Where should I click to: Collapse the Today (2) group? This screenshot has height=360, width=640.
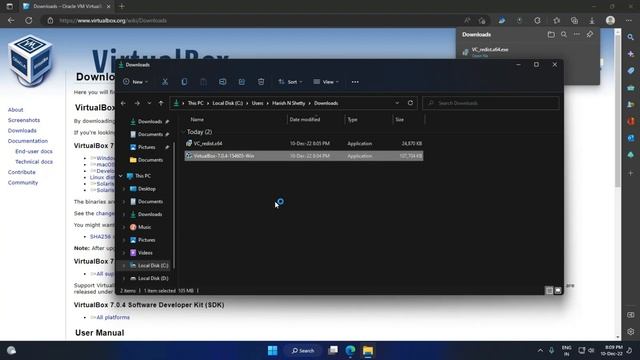point(183,132)
